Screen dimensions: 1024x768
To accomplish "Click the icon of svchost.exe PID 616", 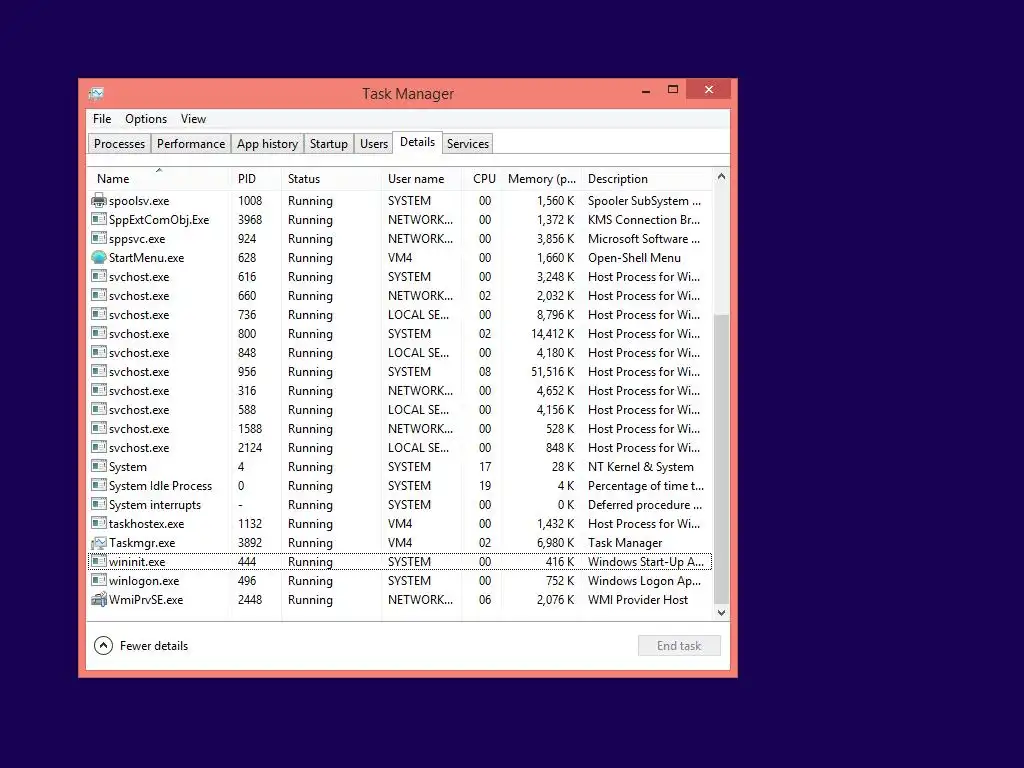I will point(99,276).
